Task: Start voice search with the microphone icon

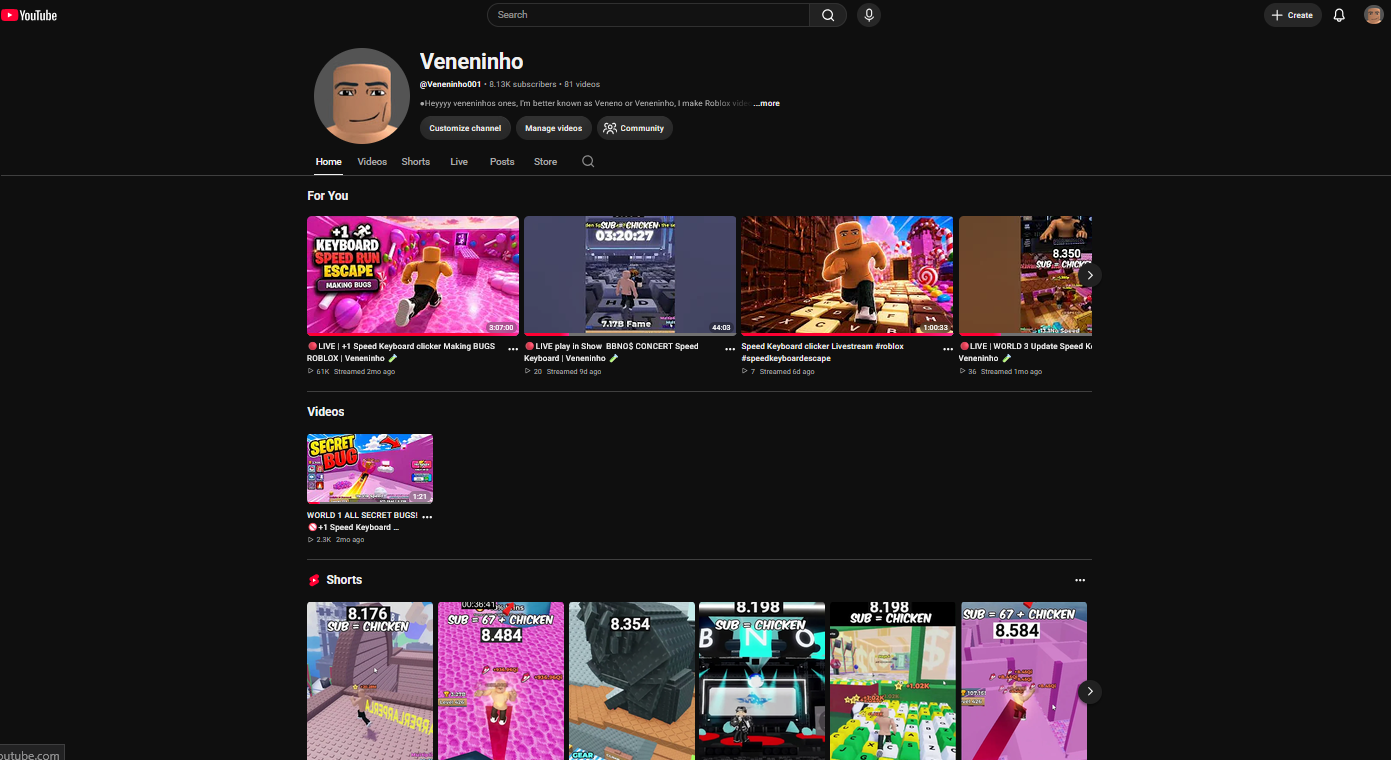Action: pyautogui.click(x=869, y=15)
